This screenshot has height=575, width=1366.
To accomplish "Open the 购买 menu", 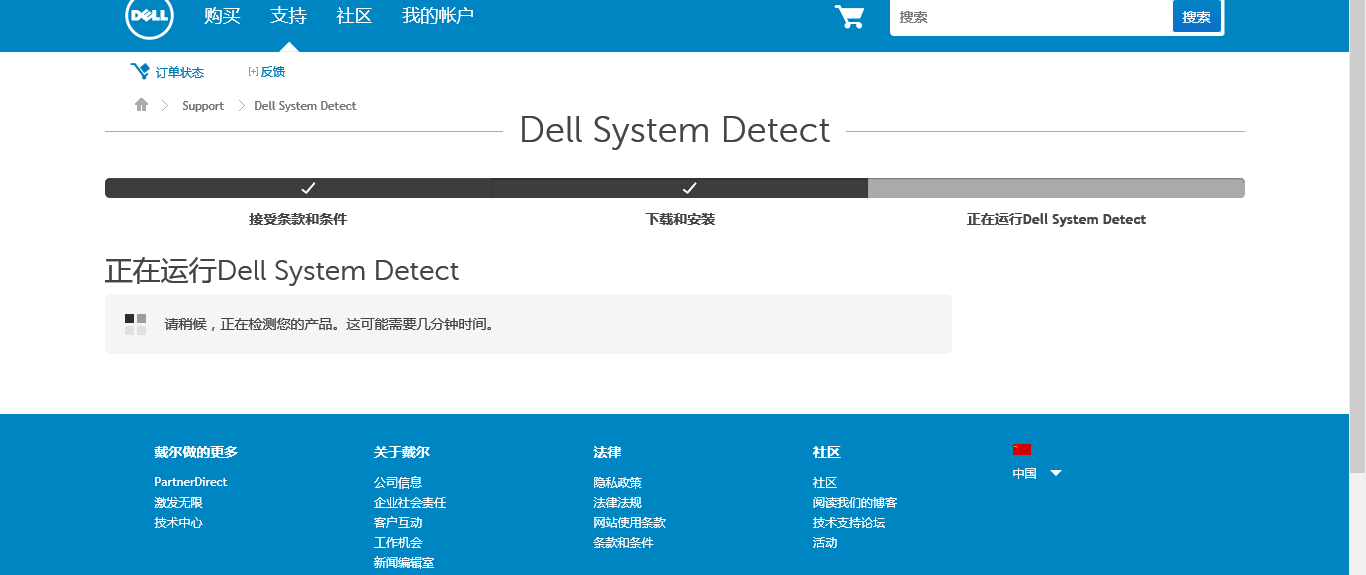I will 222,16.
